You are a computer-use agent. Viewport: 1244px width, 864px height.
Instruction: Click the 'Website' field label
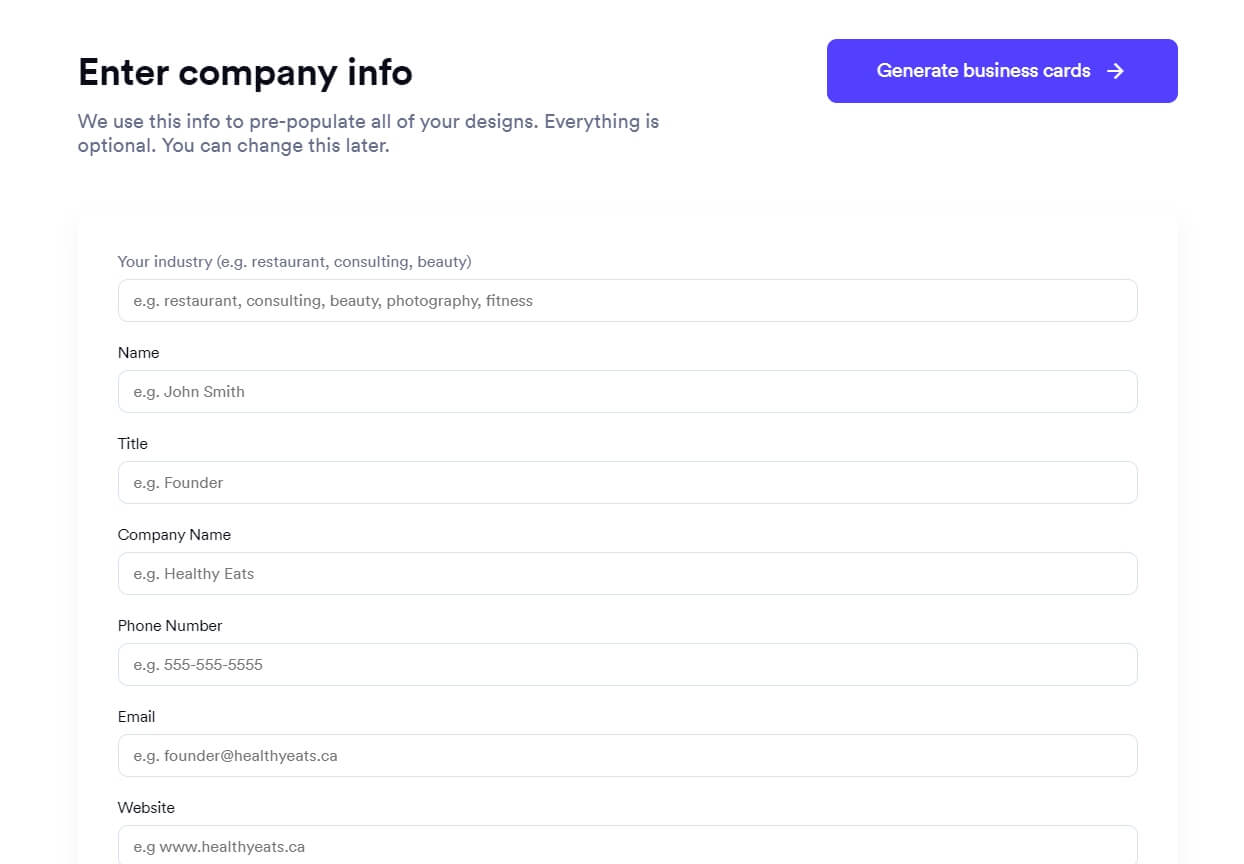click(x=146, y=808)
